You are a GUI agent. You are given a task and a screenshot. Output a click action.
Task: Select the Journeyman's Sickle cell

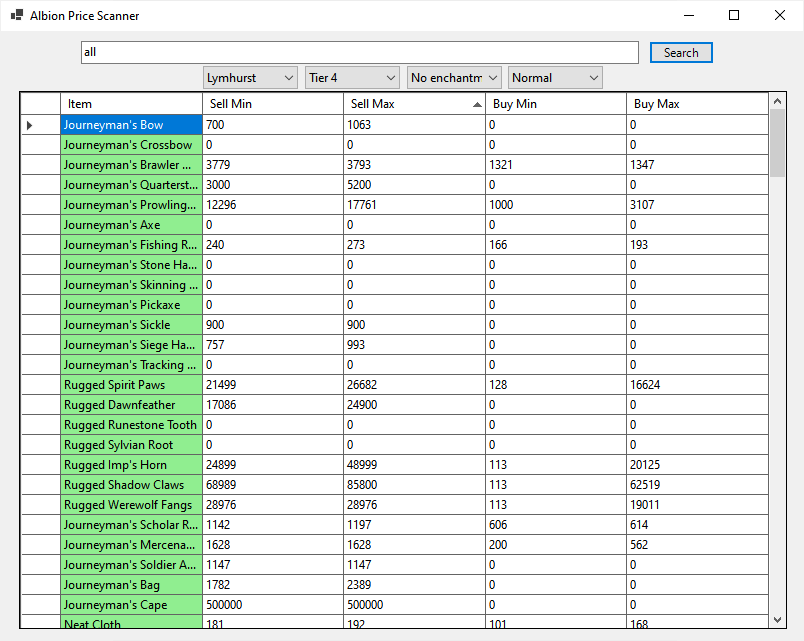point(132,325)
